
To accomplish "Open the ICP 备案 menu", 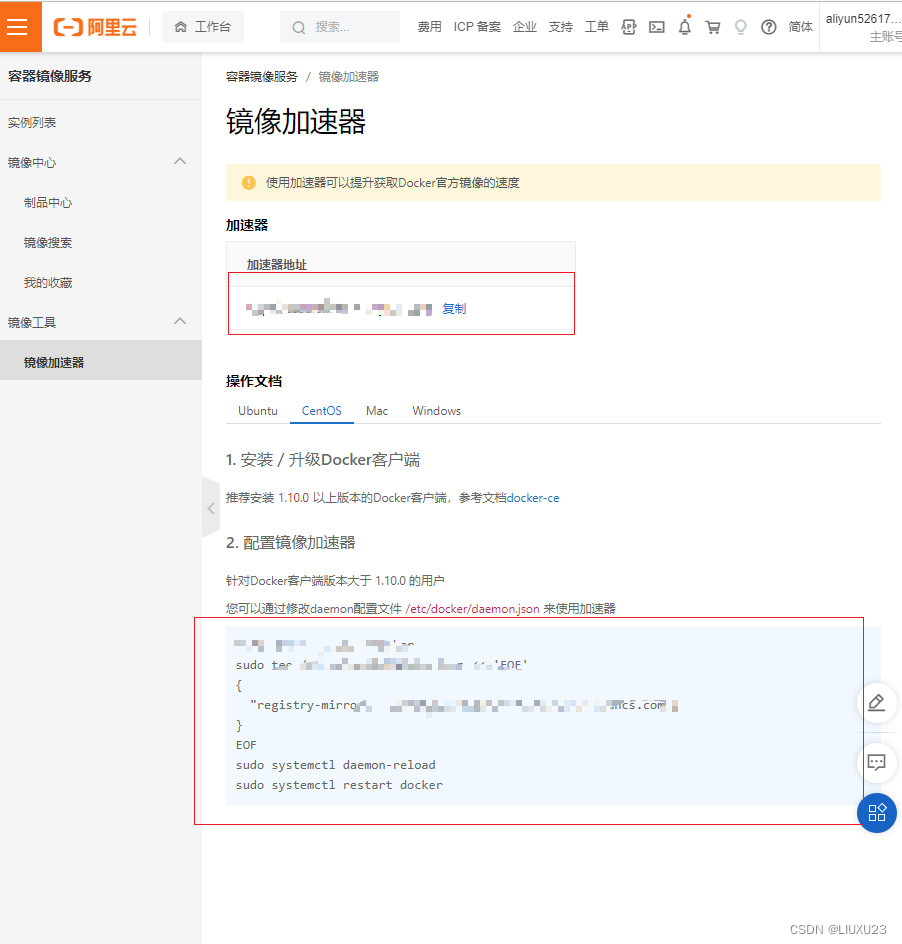I will pos(477,27).
